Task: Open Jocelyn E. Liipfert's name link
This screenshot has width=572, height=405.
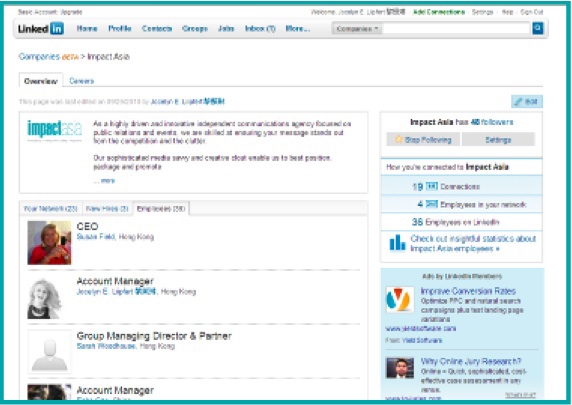Action: [x=116, y=292]
